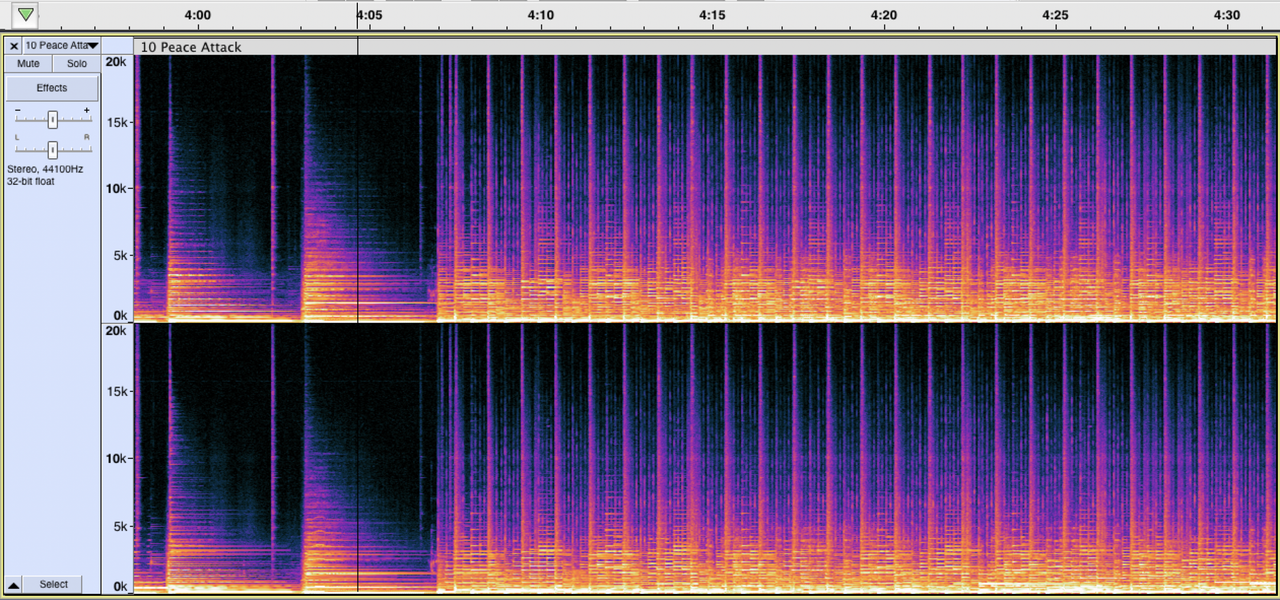Click the 5k label on the upper channel scale

(119, 256)
